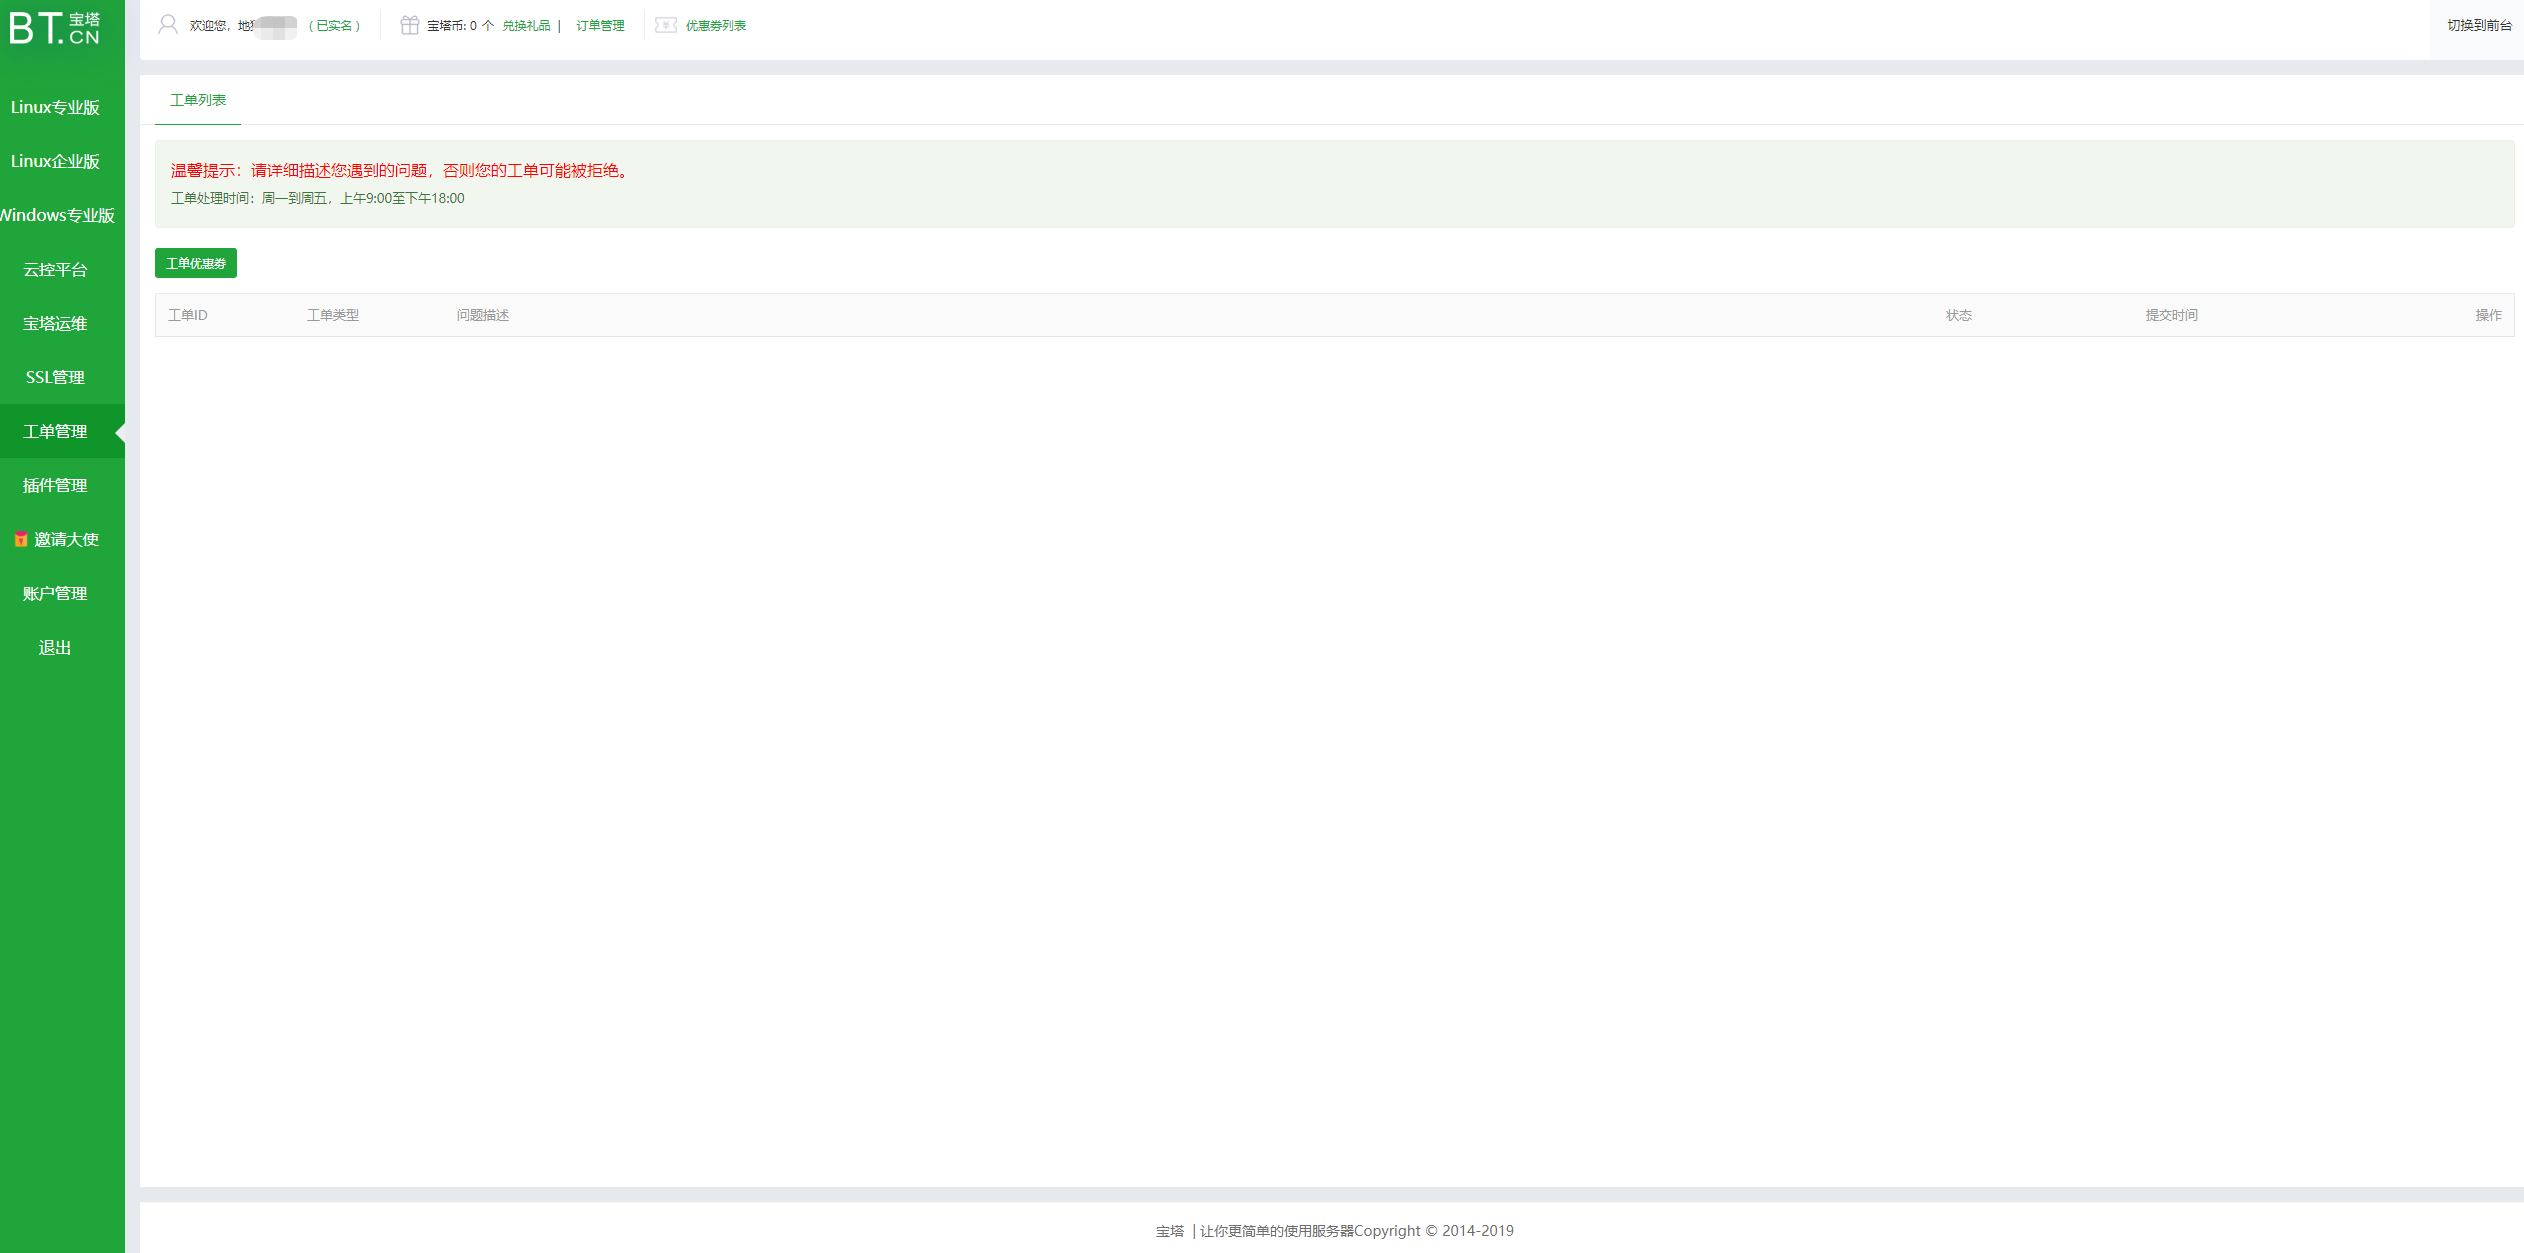Click the red gift icon beside 邀请大使
Image resolution: width=2524 pixels, height=1253 pixels.
(x=20, y=540)
